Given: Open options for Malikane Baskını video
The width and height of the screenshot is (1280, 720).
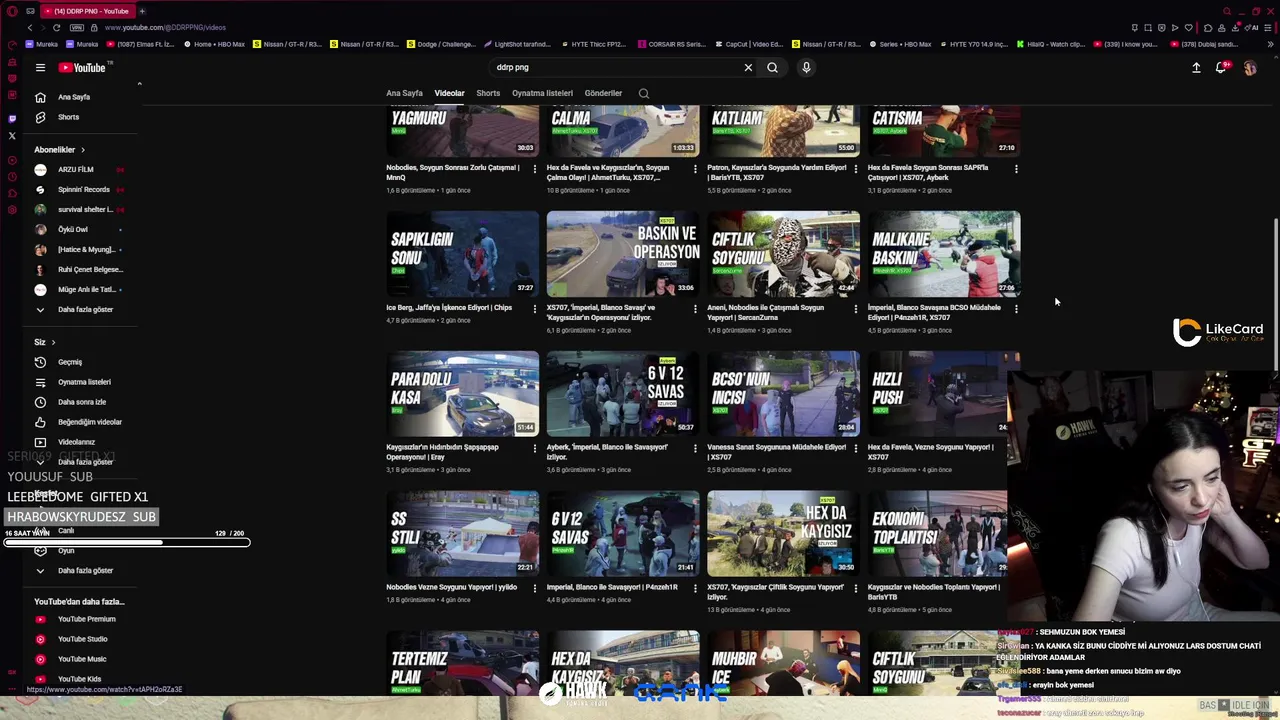Looking at the screenshot, I should tap(1016, 308).
